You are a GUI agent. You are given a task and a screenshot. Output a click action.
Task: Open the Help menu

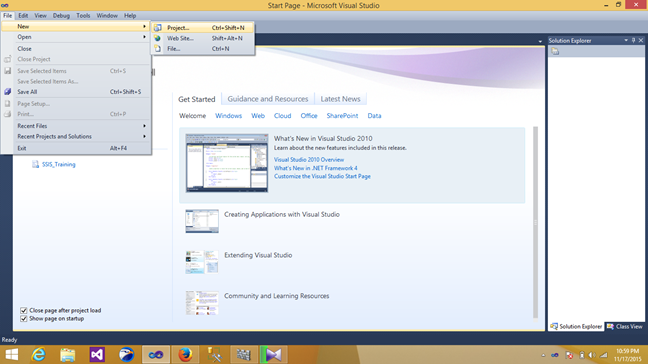130,15
